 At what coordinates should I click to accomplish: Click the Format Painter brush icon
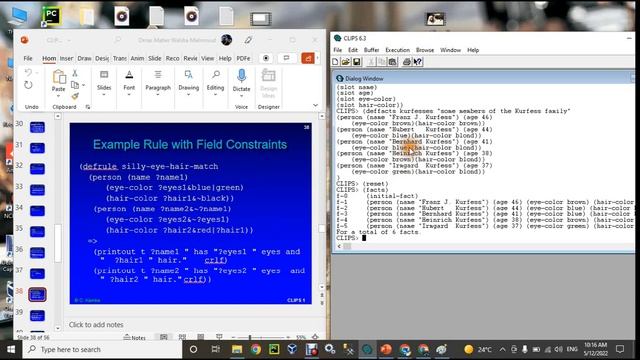point(75,96)
